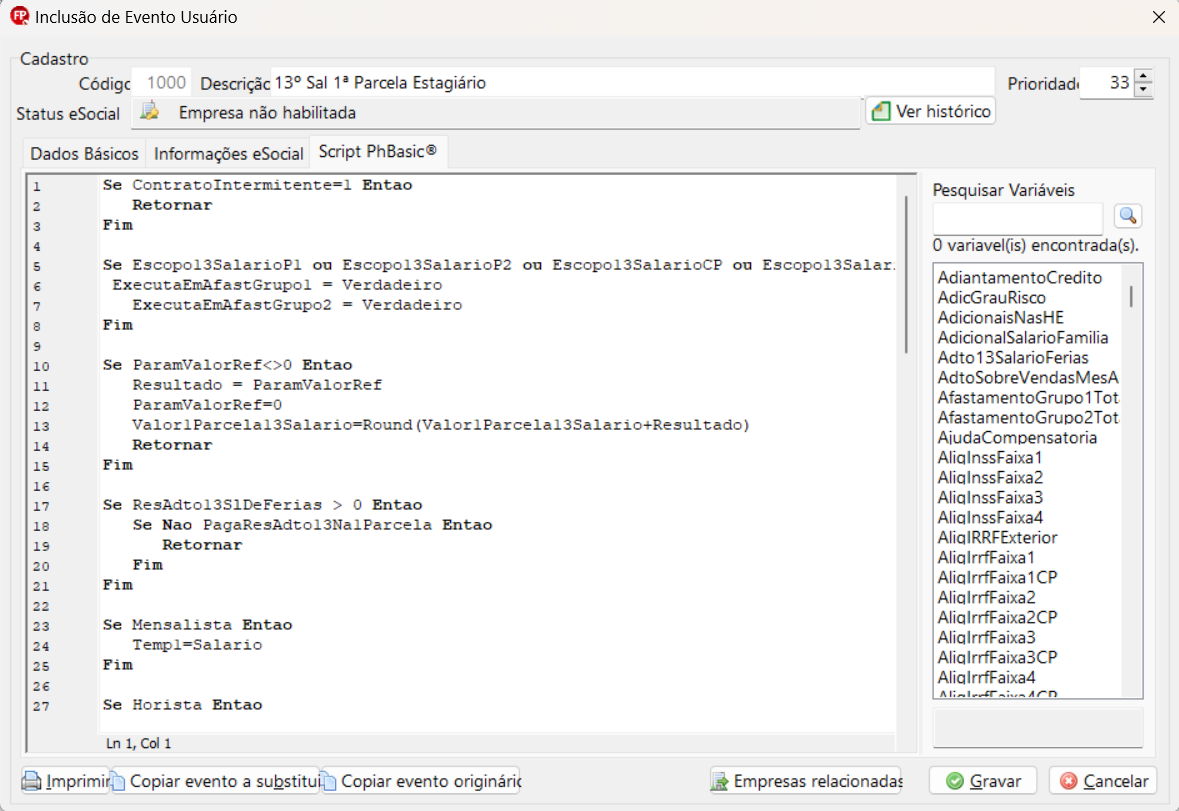The height and width of the screenshot is (811, 1179).
Task: Click script line 'Se Nao PagaResAdto13Na1Parcela Entao'
Action: pyautogui.click(x=312, y=525)
